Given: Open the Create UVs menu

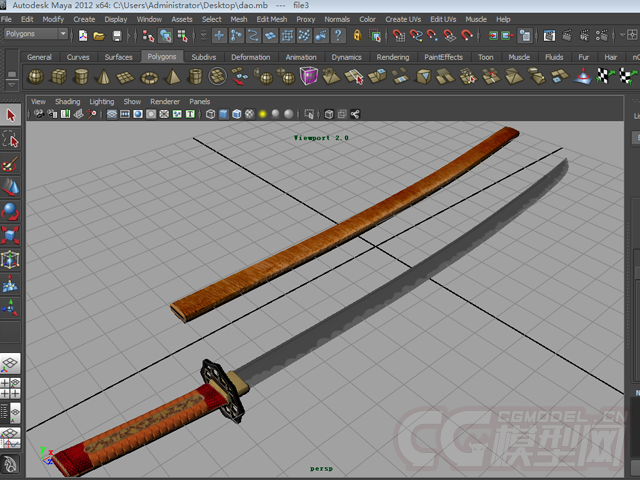Looking at the screenshot, I should pos(403,19).
